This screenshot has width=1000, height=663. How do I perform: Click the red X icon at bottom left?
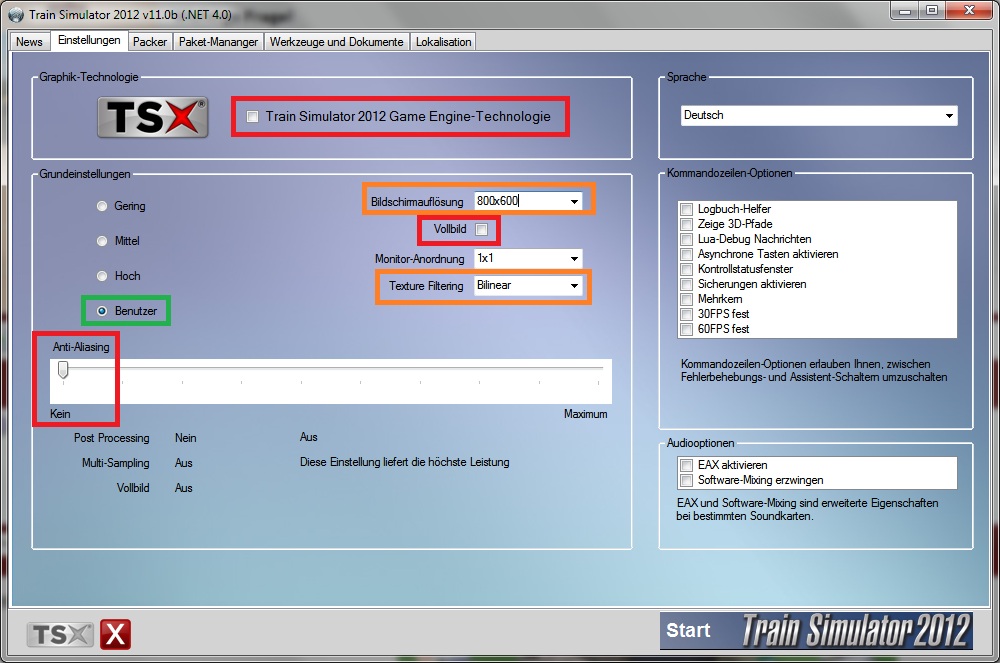tap(115, 634)
